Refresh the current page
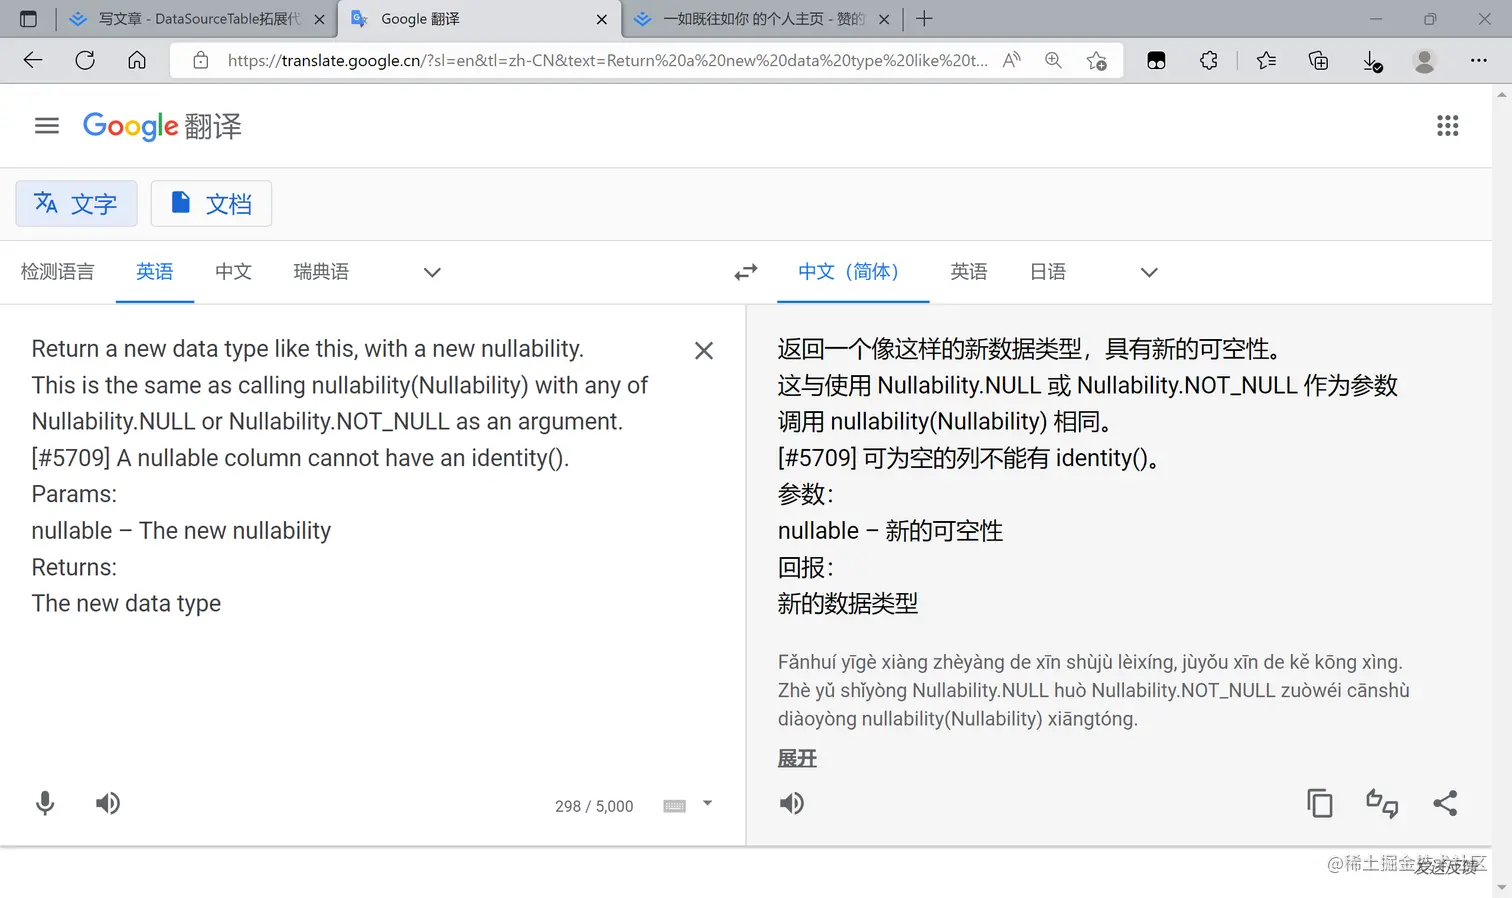The width and height of the screenshot is (1512, 898). [85, 60]
